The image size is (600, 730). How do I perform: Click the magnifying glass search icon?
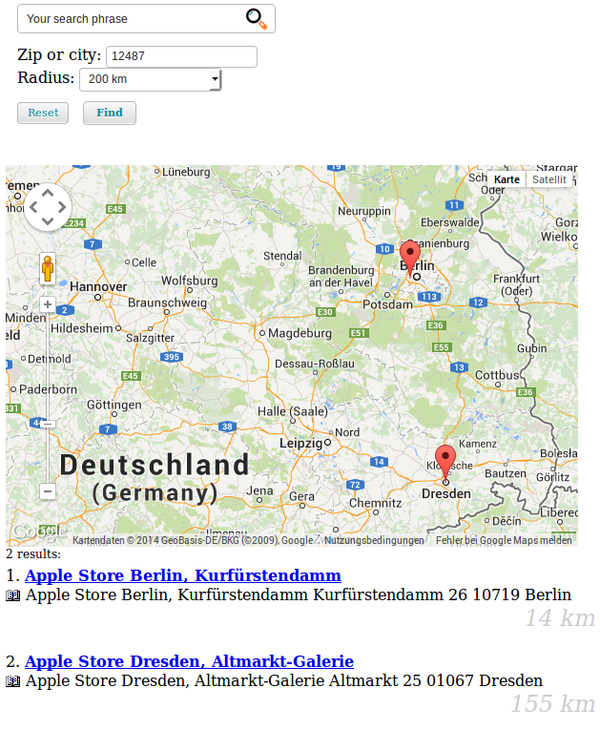[256, 18]
